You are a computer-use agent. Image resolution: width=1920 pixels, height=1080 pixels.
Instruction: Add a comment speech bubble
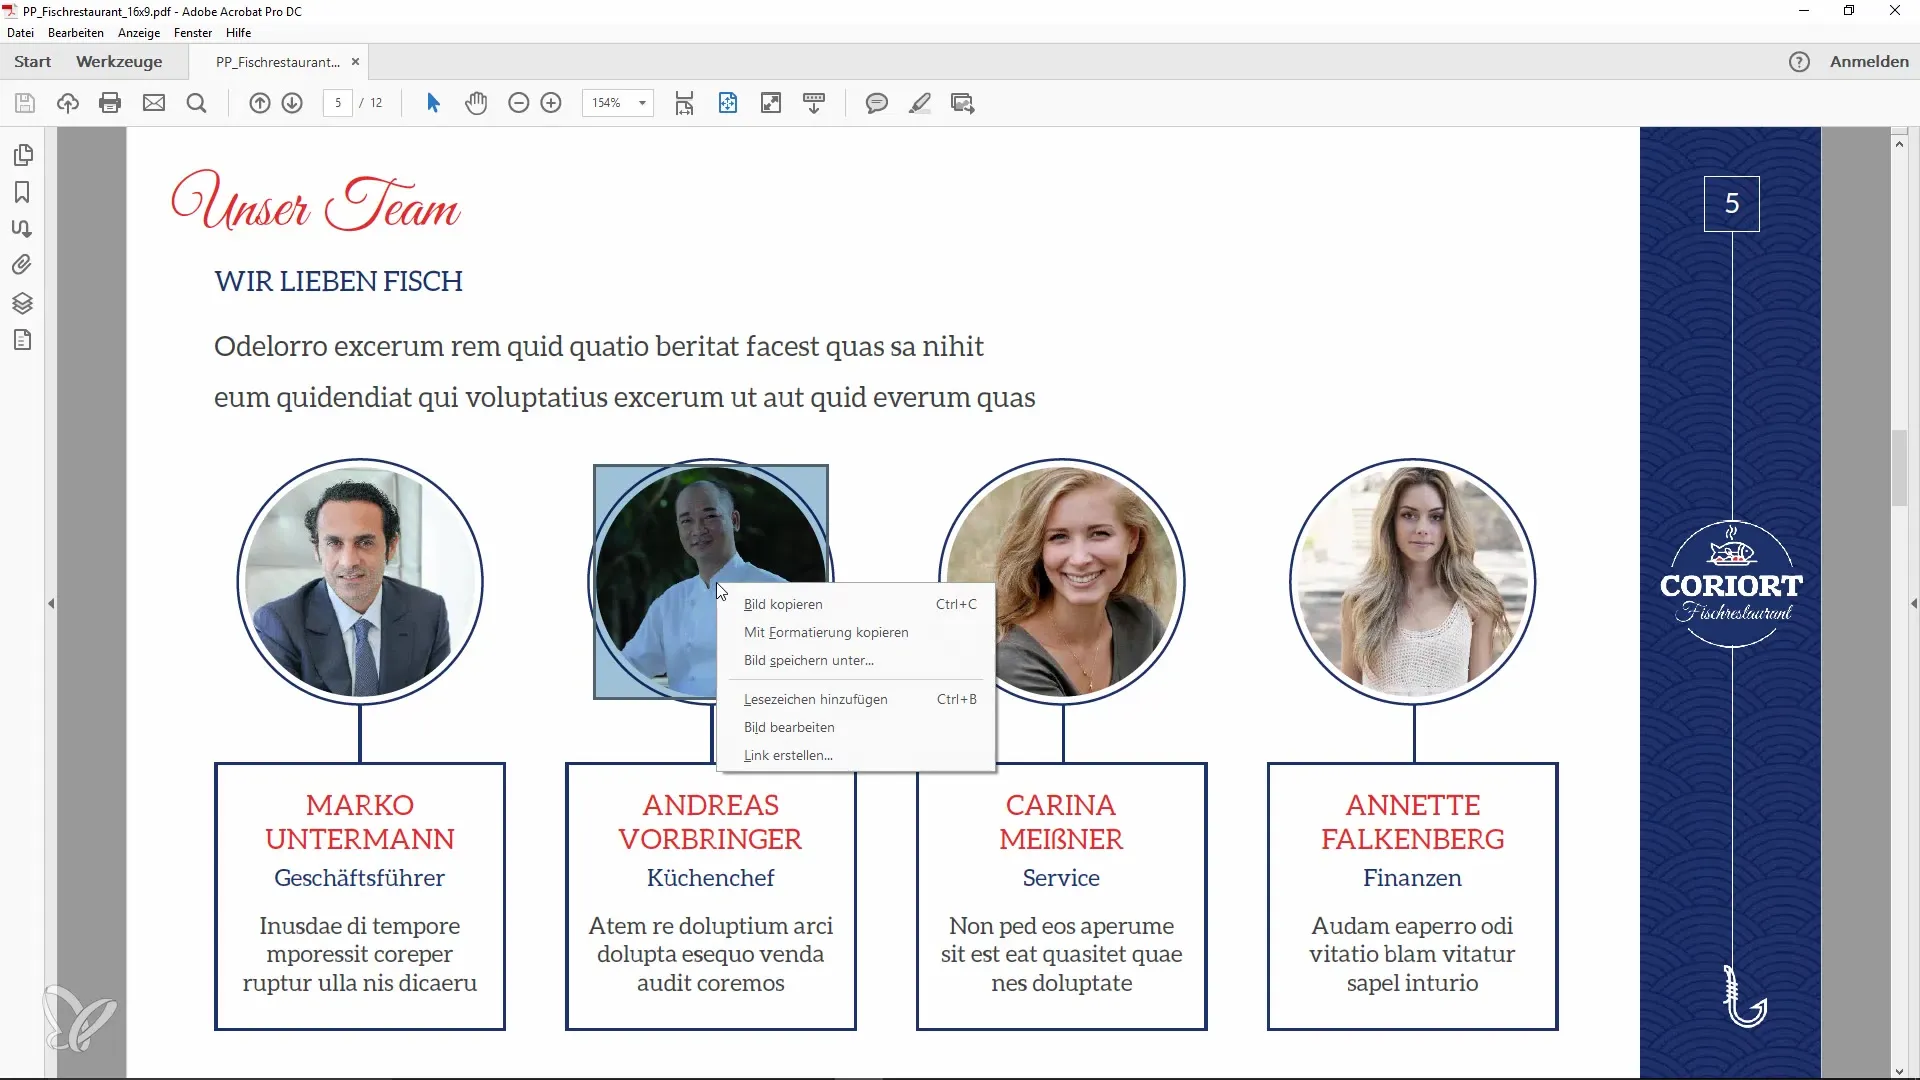pos(877,103)
